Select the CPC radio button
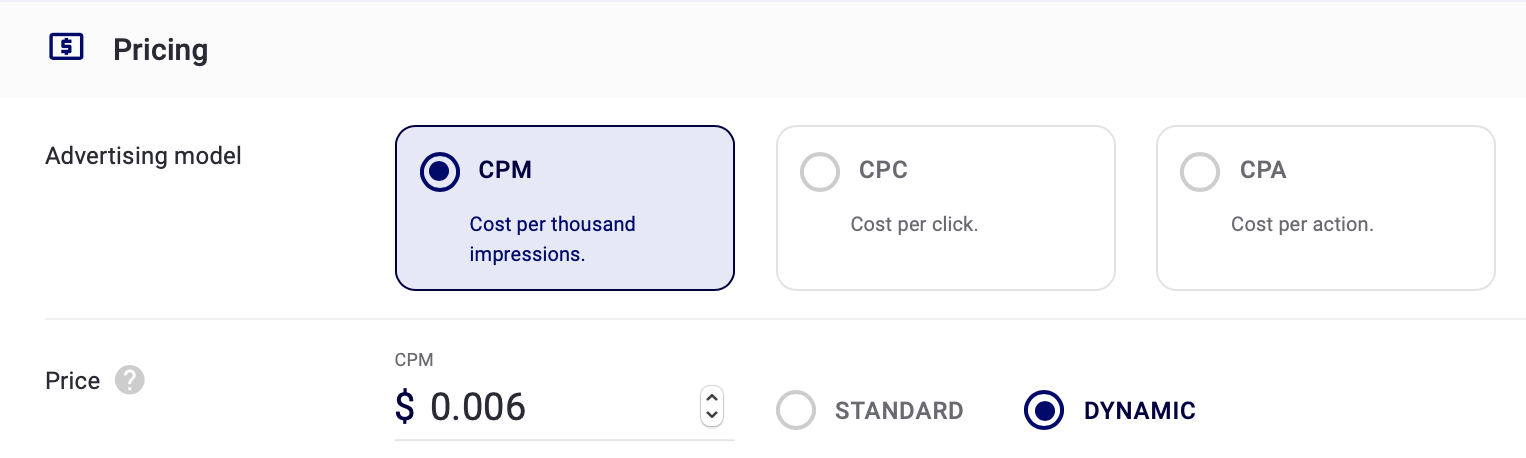The width and height of the screenshot is (1526, 458). click(x=820, y=172)
